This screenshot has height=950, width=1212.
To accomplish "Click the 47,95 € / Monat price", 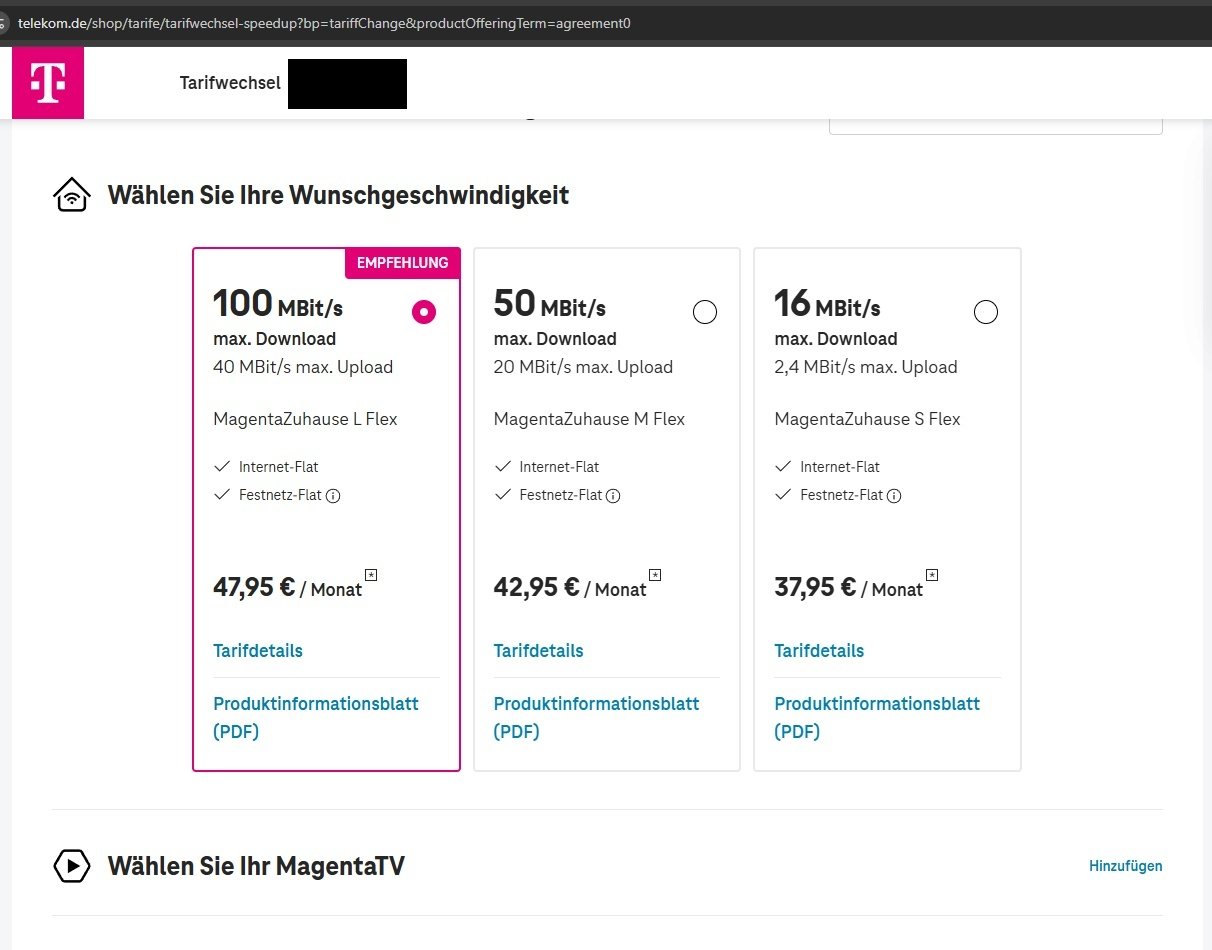I will pos(288,588).
